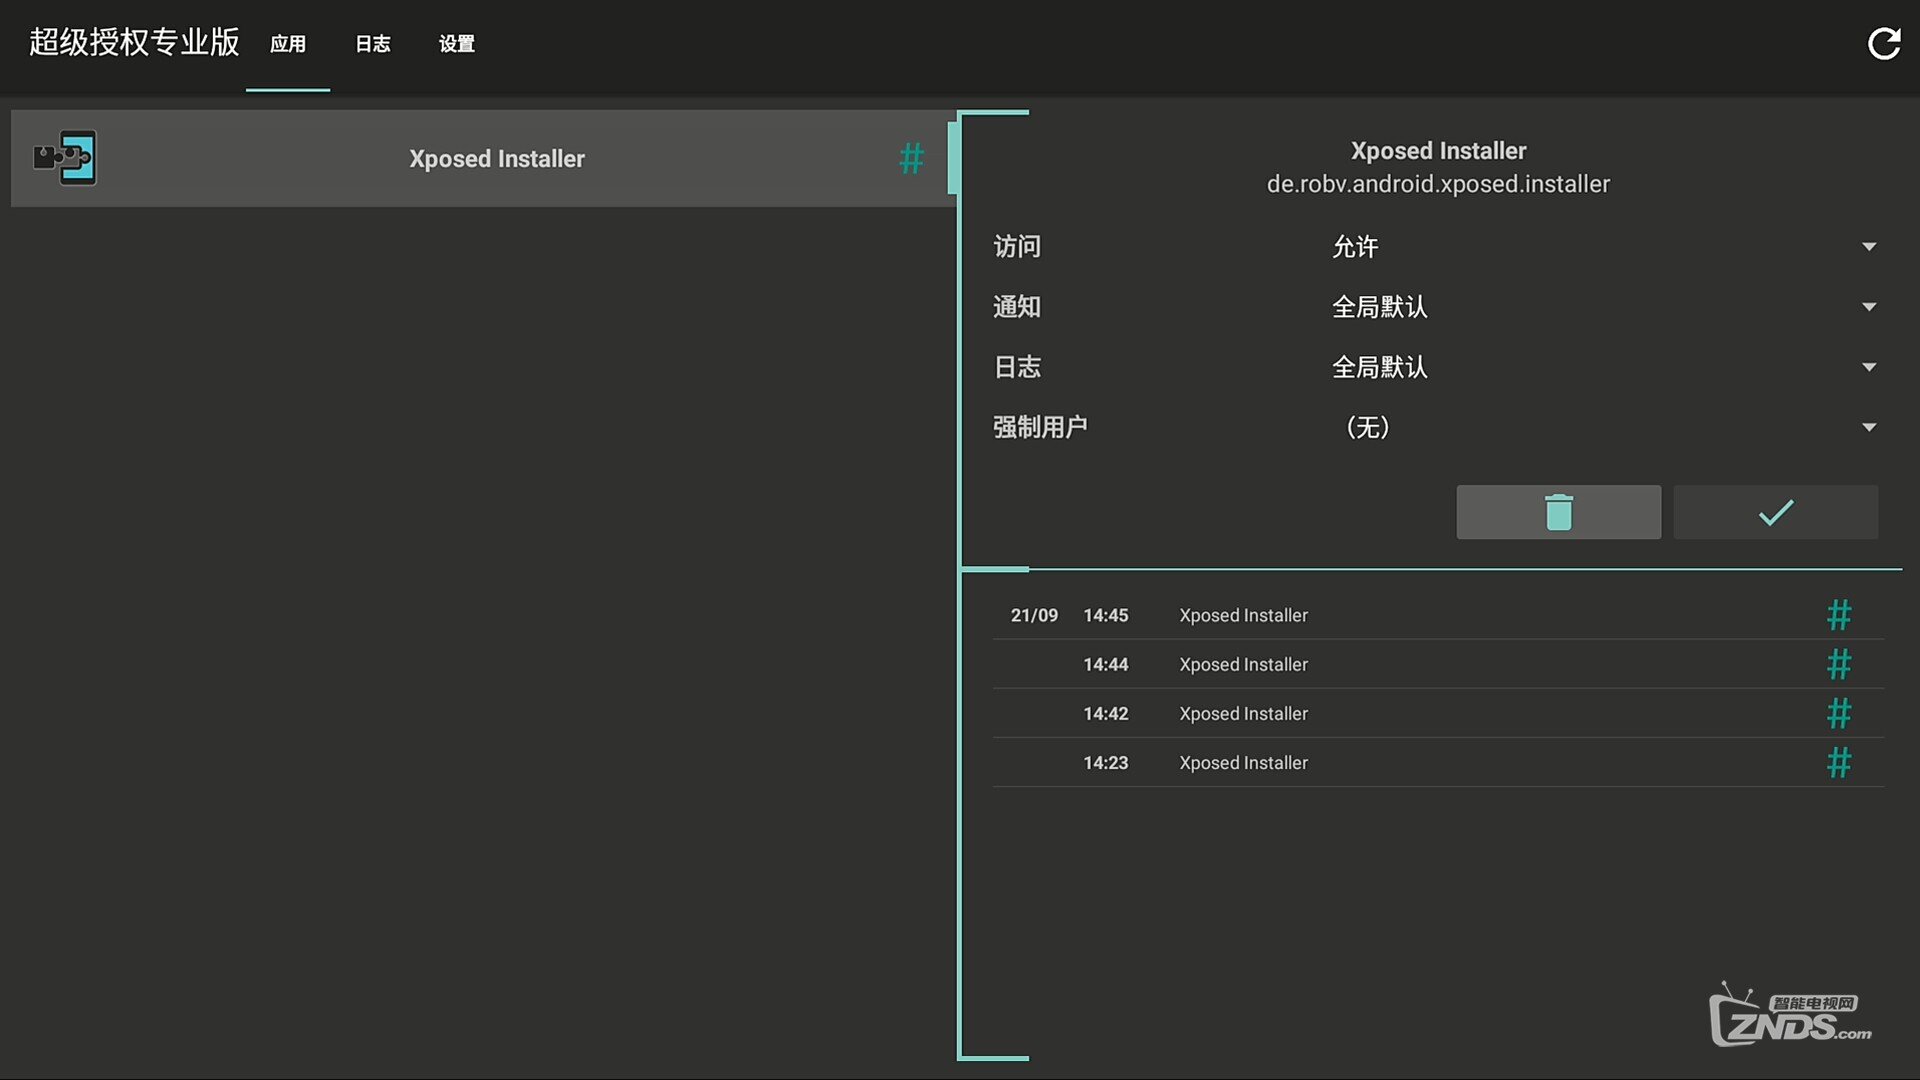Image resolution: width=1920 pixels, height=1080 pixels.
Task: Open the 访问 access dropdown set to 允许
Action: pos(1604,247)
